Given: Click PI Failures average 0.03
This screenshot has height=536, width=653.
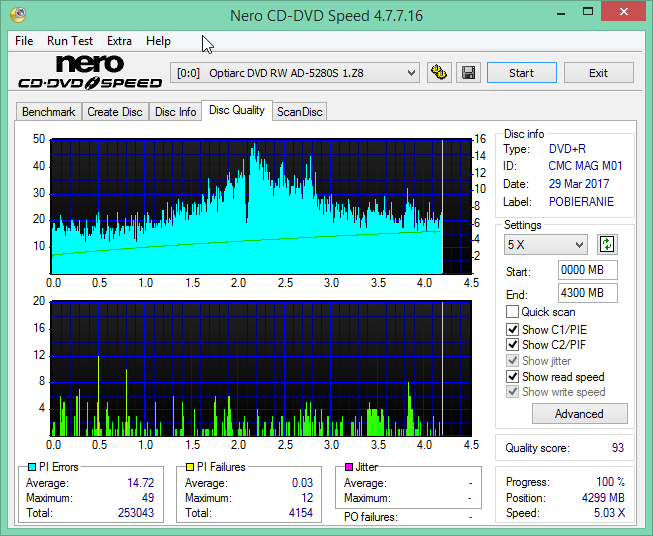Looking at the screenshot, I should pos(302,483).
